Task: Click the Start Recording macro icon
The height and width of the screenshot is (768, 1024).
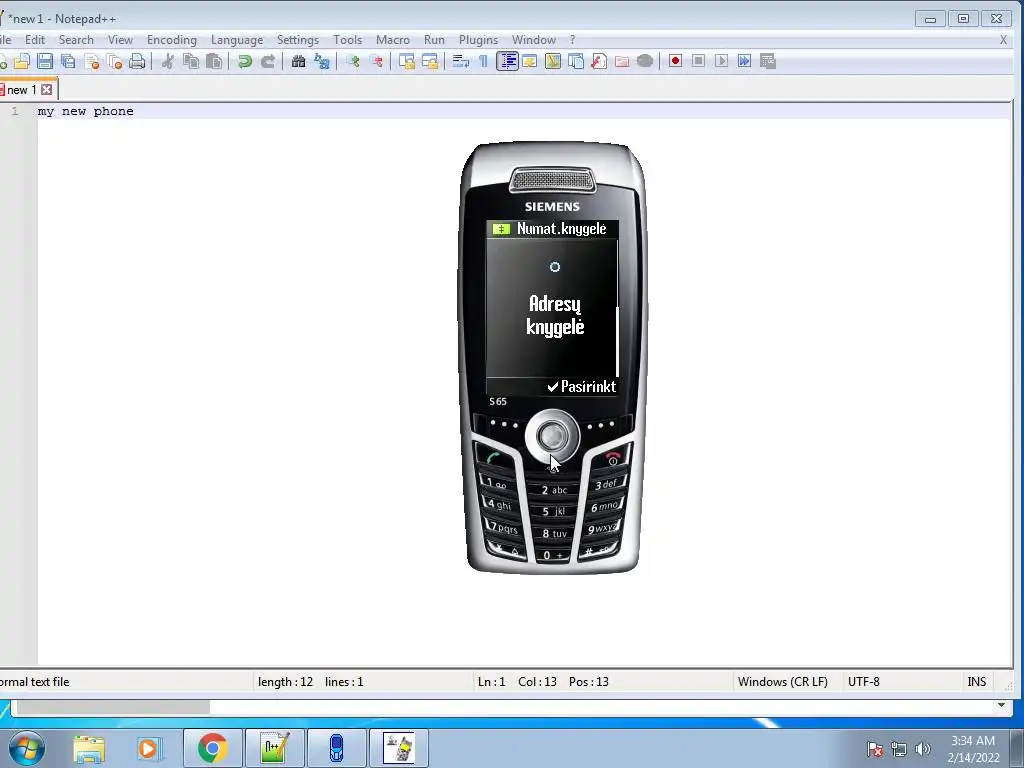Action: tap(675, 61)
